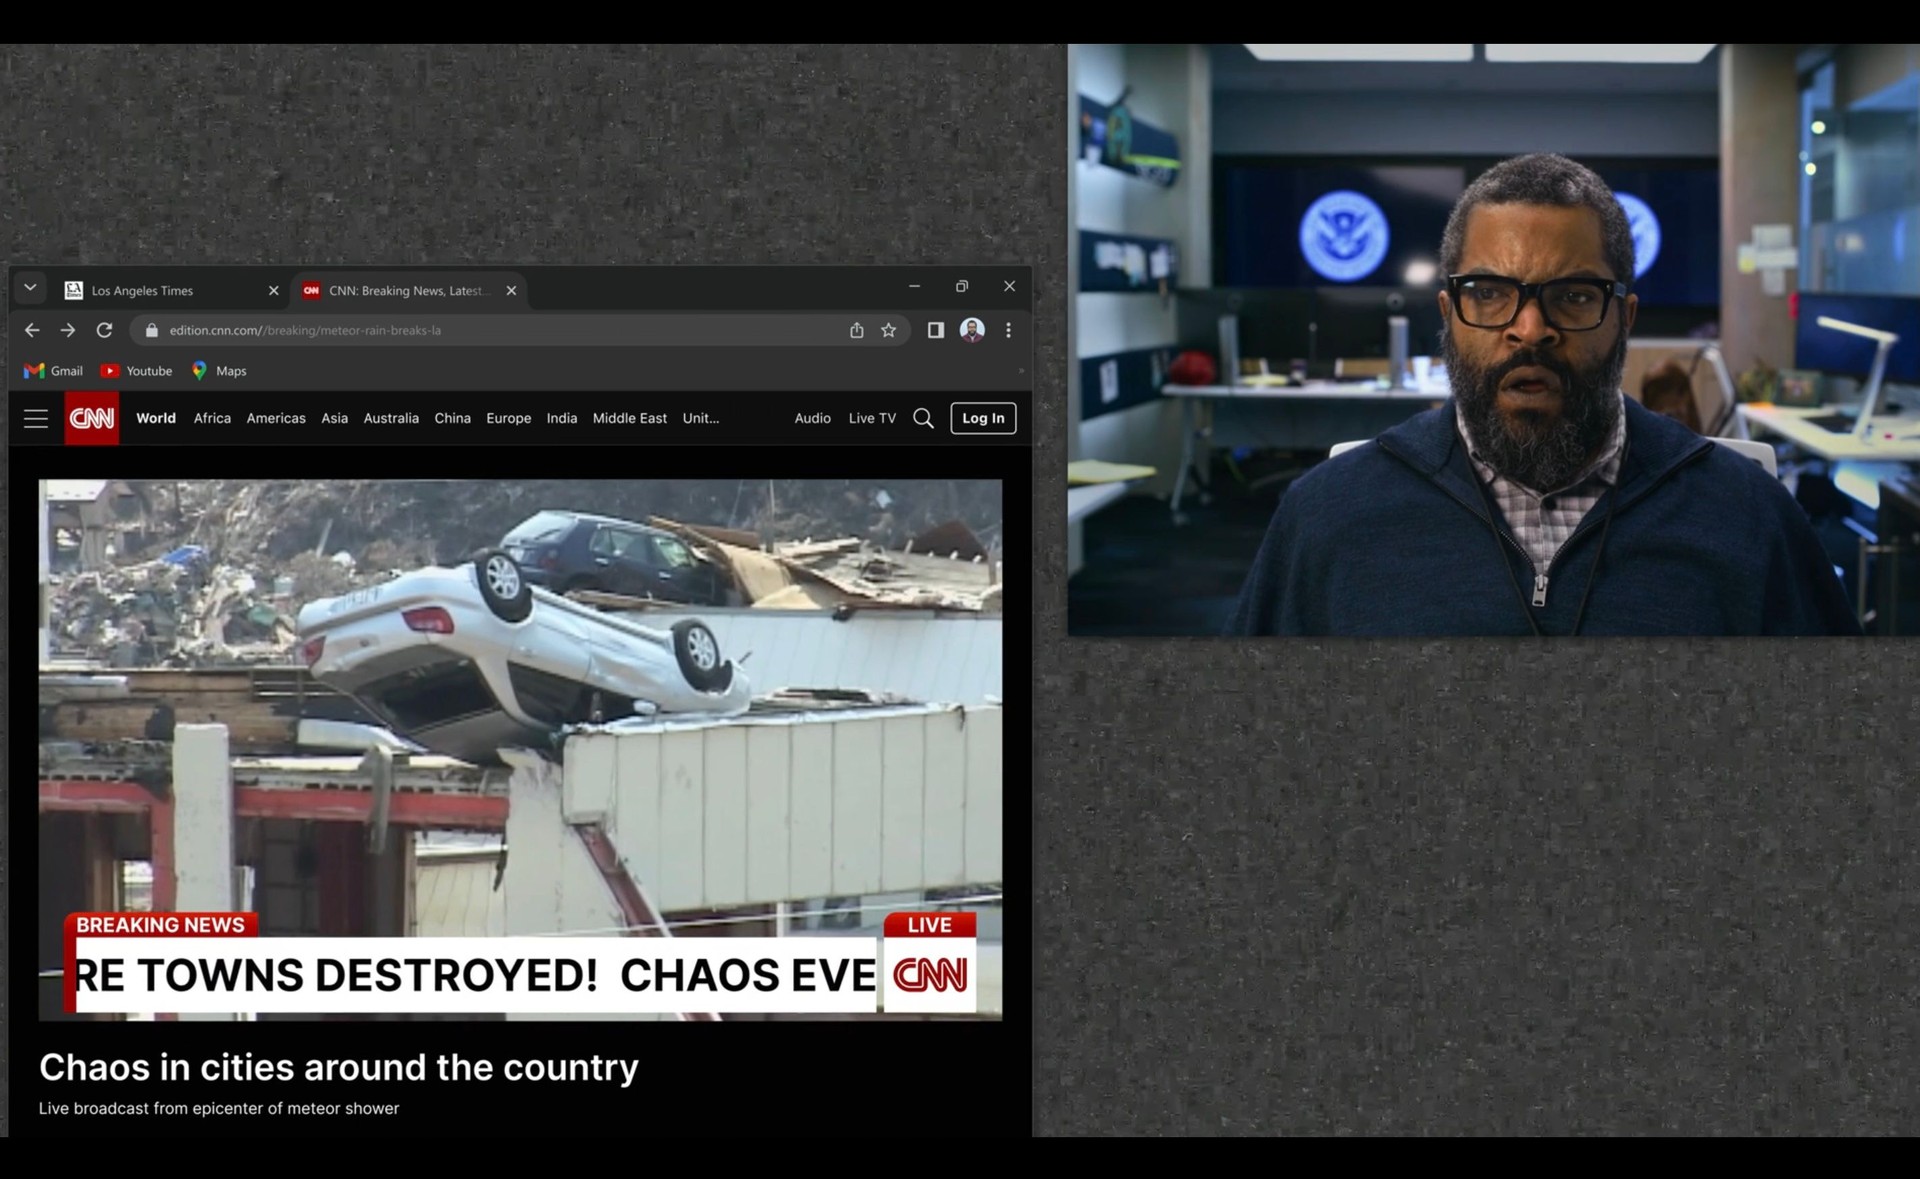
Task: Close the CNN Breaking News tab
Action: coord(511,291)
